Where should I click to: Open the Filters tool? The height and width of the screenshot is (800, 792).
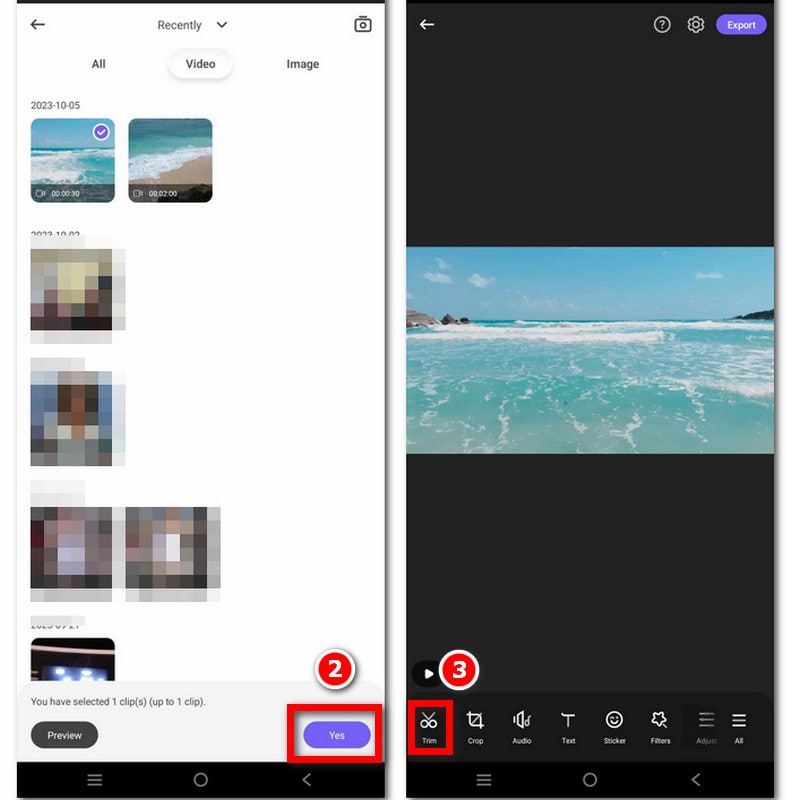tap(660, 727)
